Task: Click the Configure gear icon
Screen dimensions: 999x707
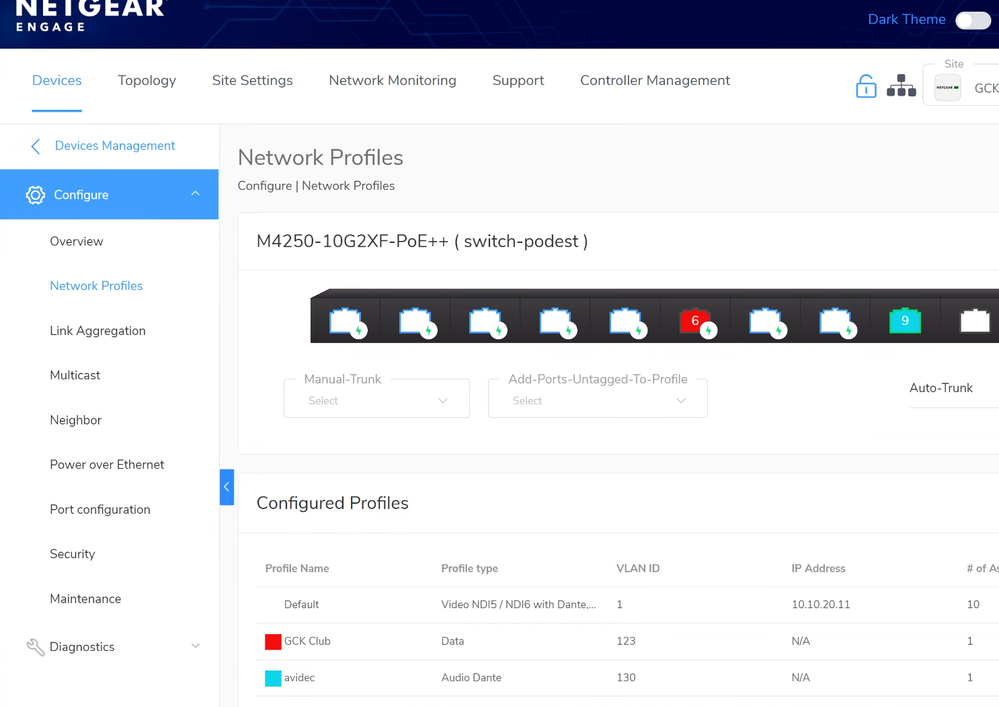Action: 36,195
